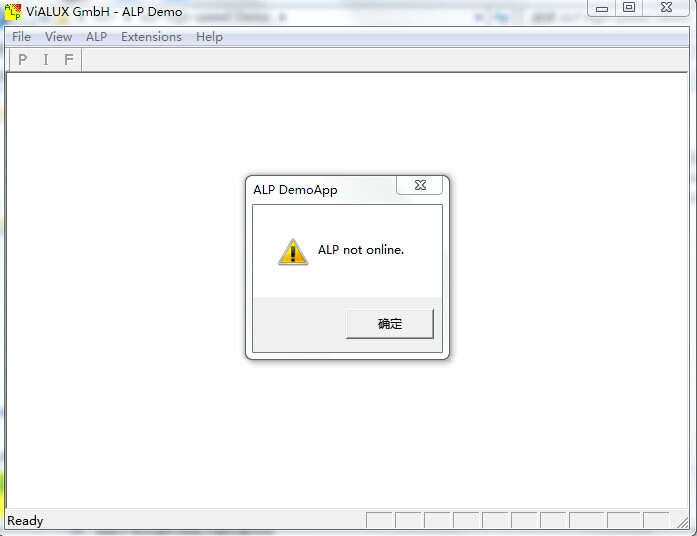Minimize the ALP Demo window

[602, 8]
